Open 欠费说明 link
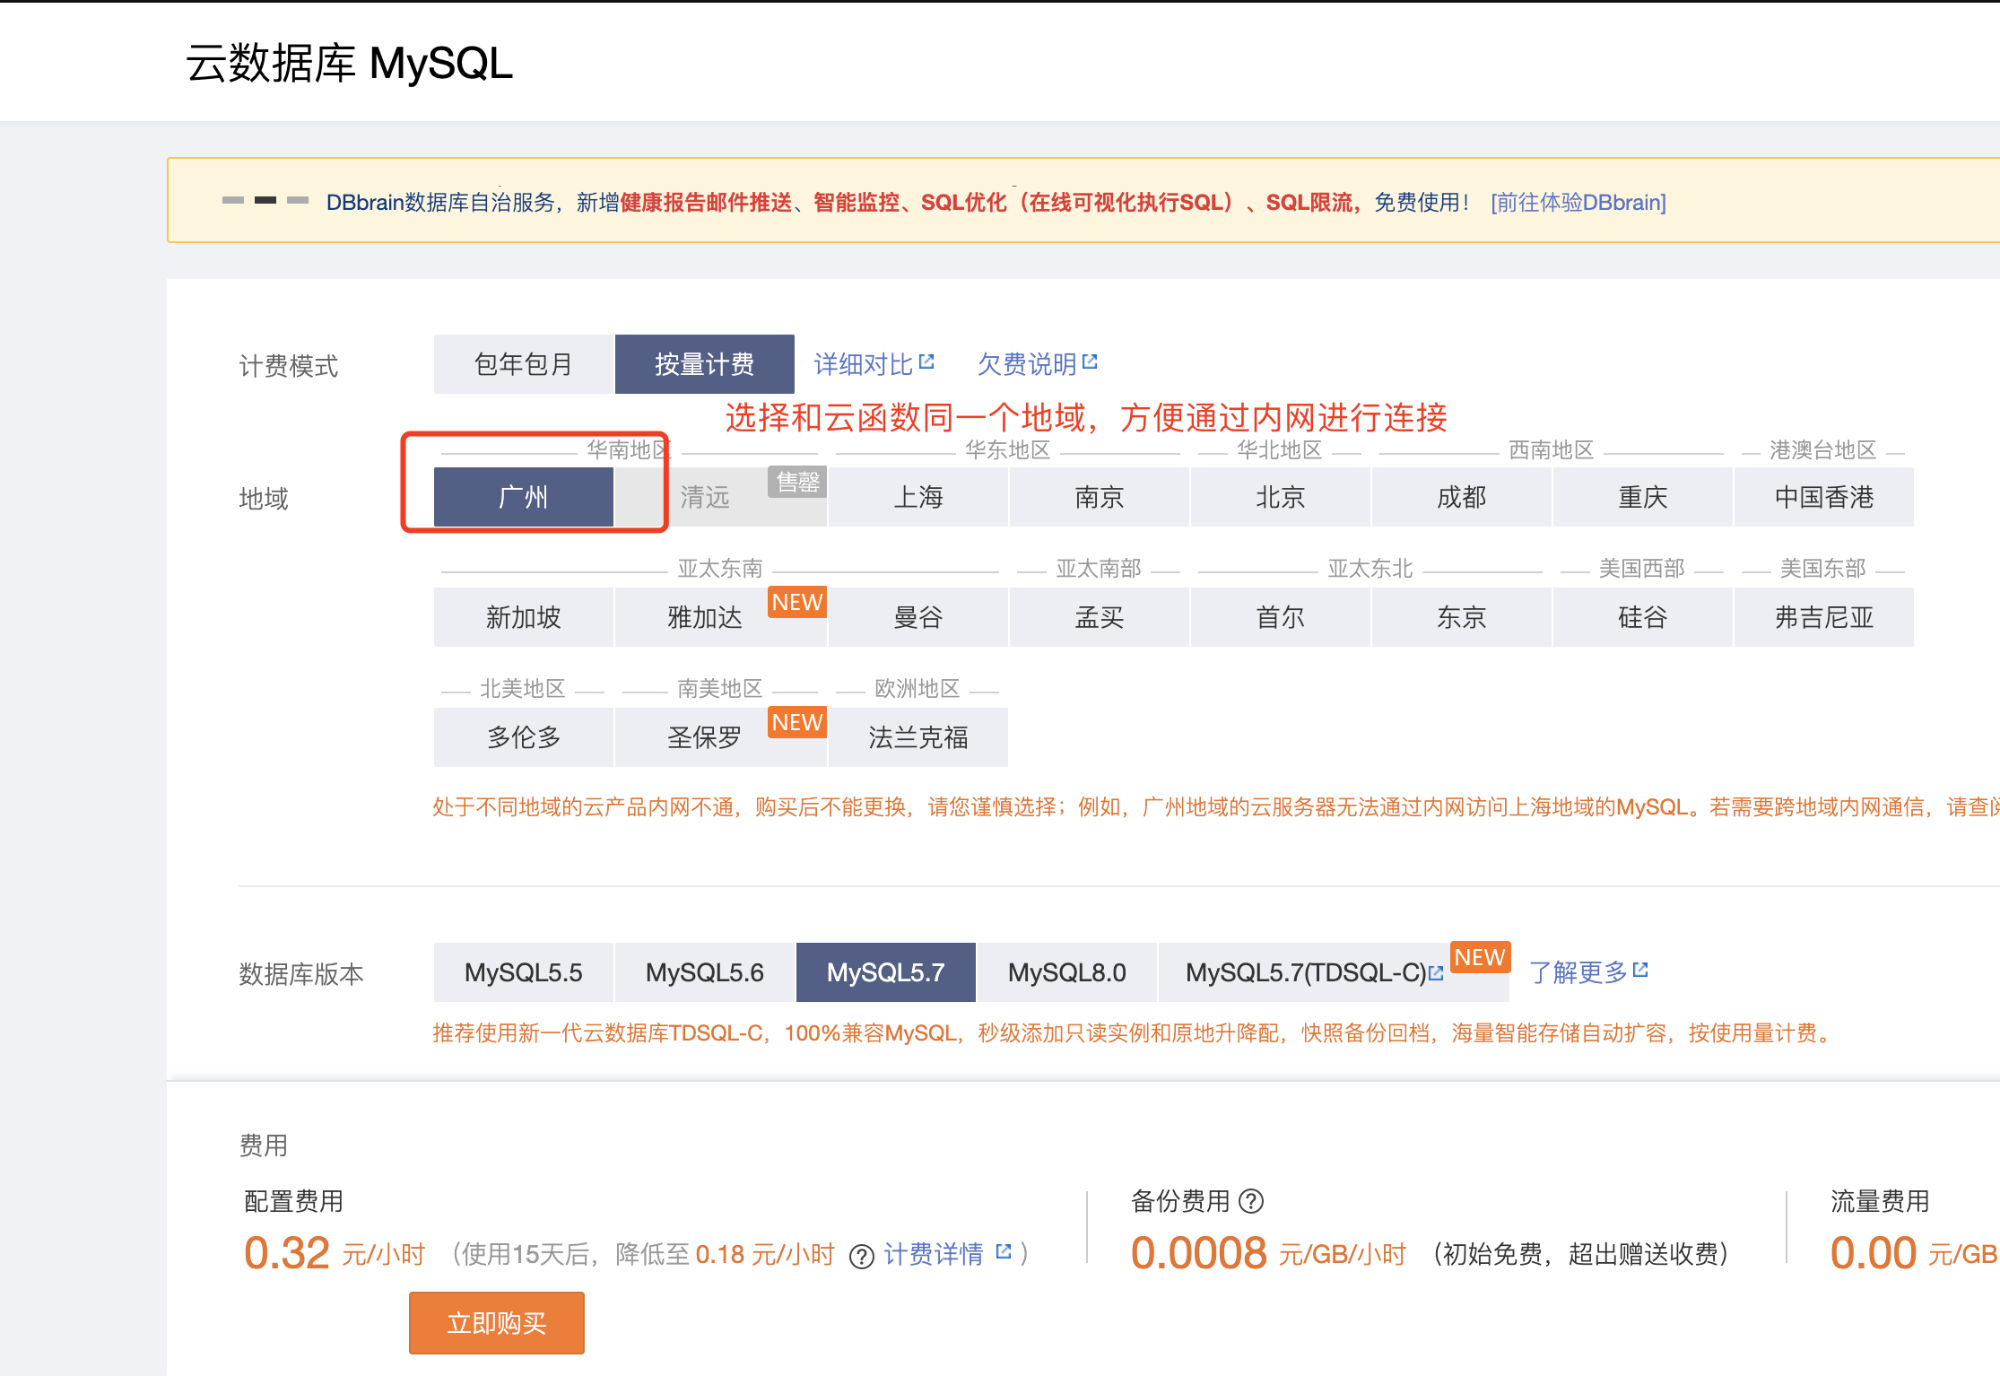Screen dimensions: 2000x1376 (1026, 364)
